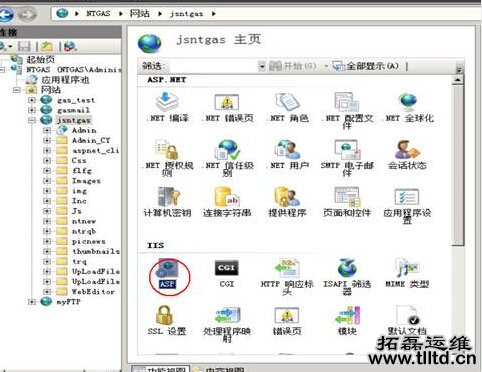
Task: Switch to the 功能视图 tab
Action: click(x=161, y=369)
